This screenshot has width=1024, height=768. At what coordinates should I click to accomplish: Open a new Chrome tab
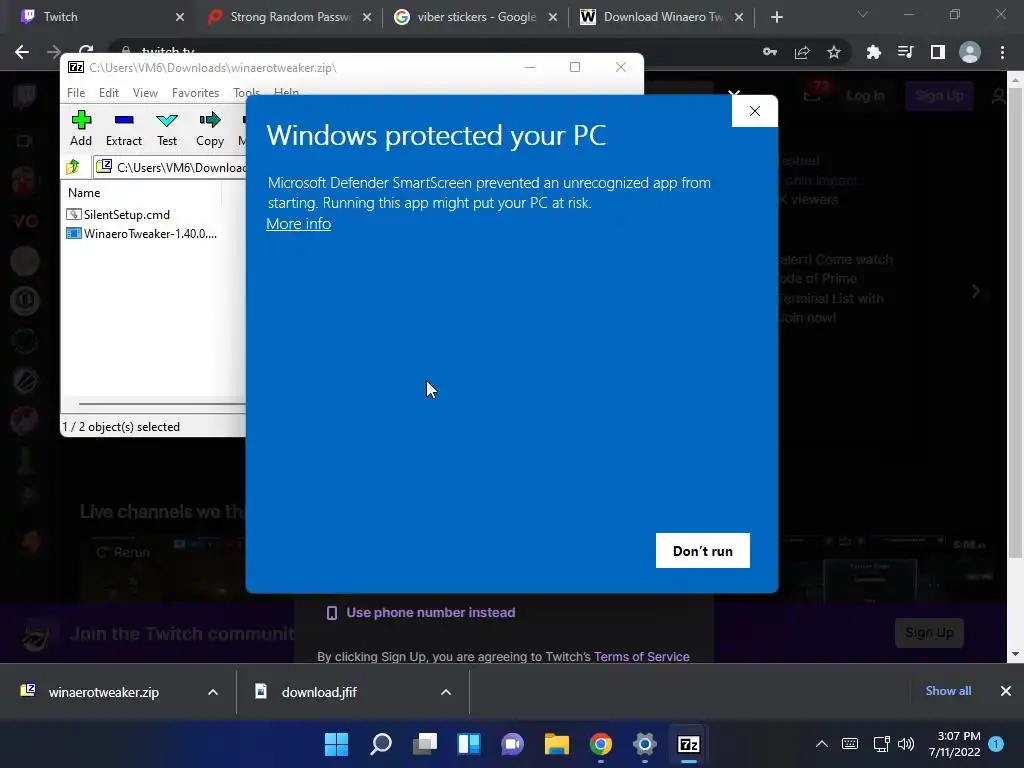click(776, 17)
